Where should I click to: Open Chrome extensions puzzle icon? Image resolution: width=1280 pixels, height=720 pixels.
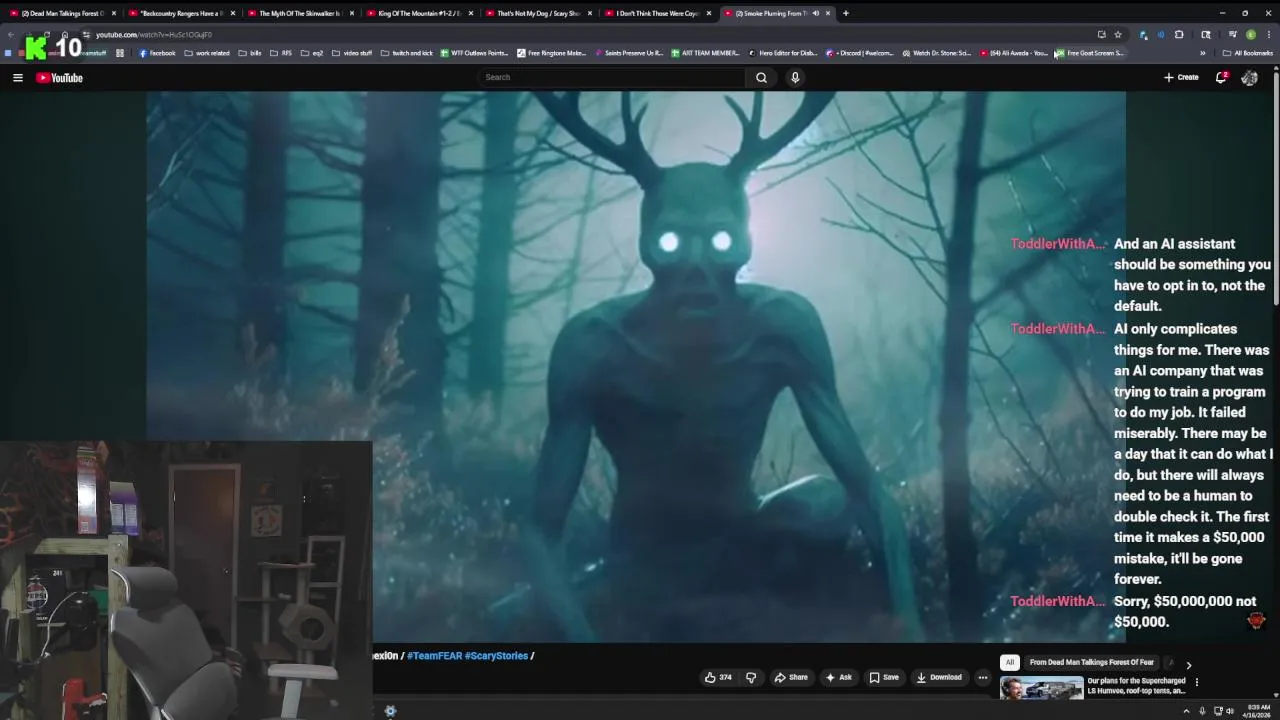coord(1179,34)
